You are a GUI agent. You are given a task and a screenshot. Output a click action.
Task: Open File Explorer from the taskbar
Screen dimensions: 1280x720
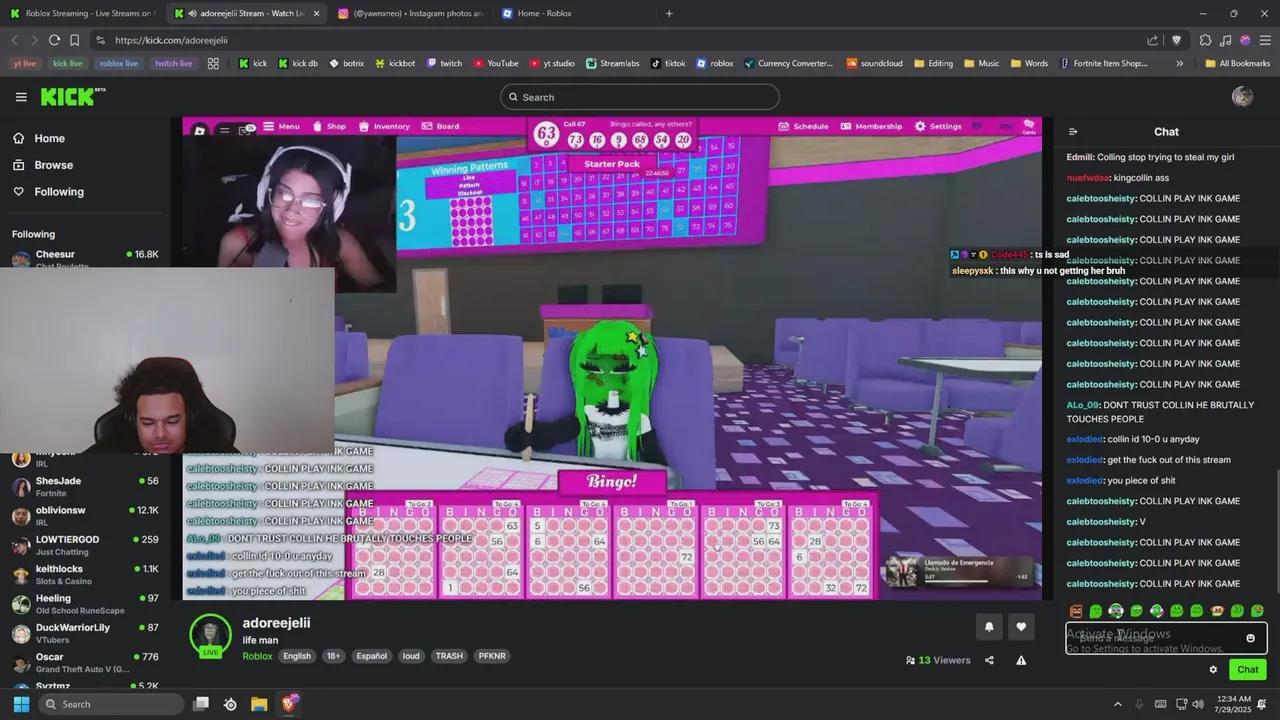[x=259, y=704]
